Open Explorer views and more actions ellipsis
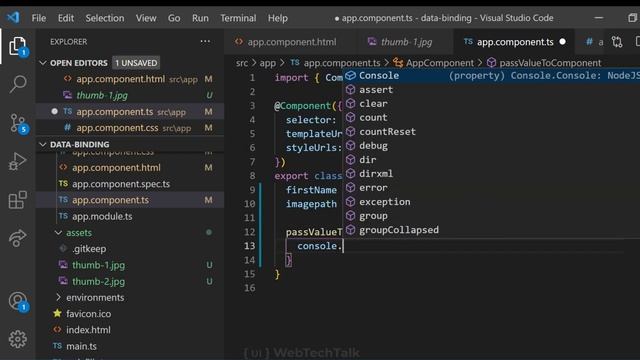This screenshot has width=640, height=360. tap(205, 41)
